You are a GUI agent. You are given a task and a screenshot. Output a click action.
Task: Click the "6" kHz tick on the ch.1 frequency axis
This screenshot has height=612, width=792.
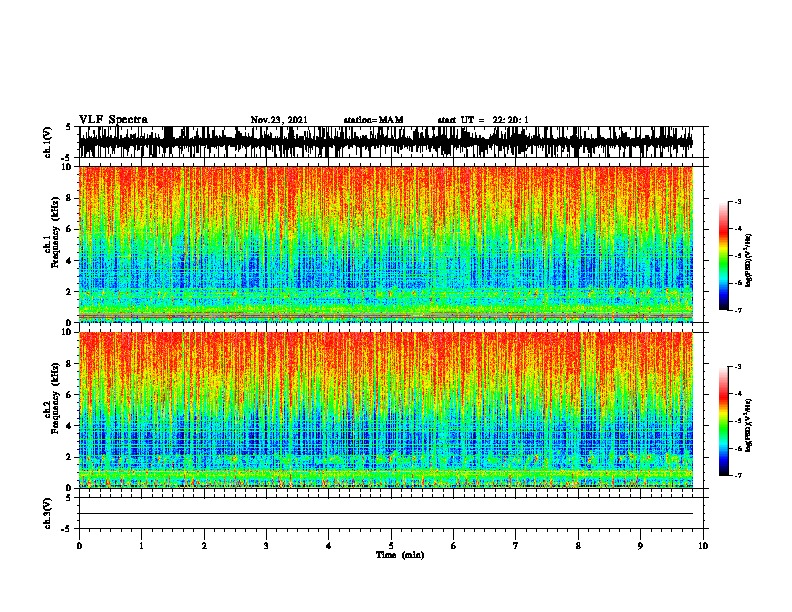69,230
